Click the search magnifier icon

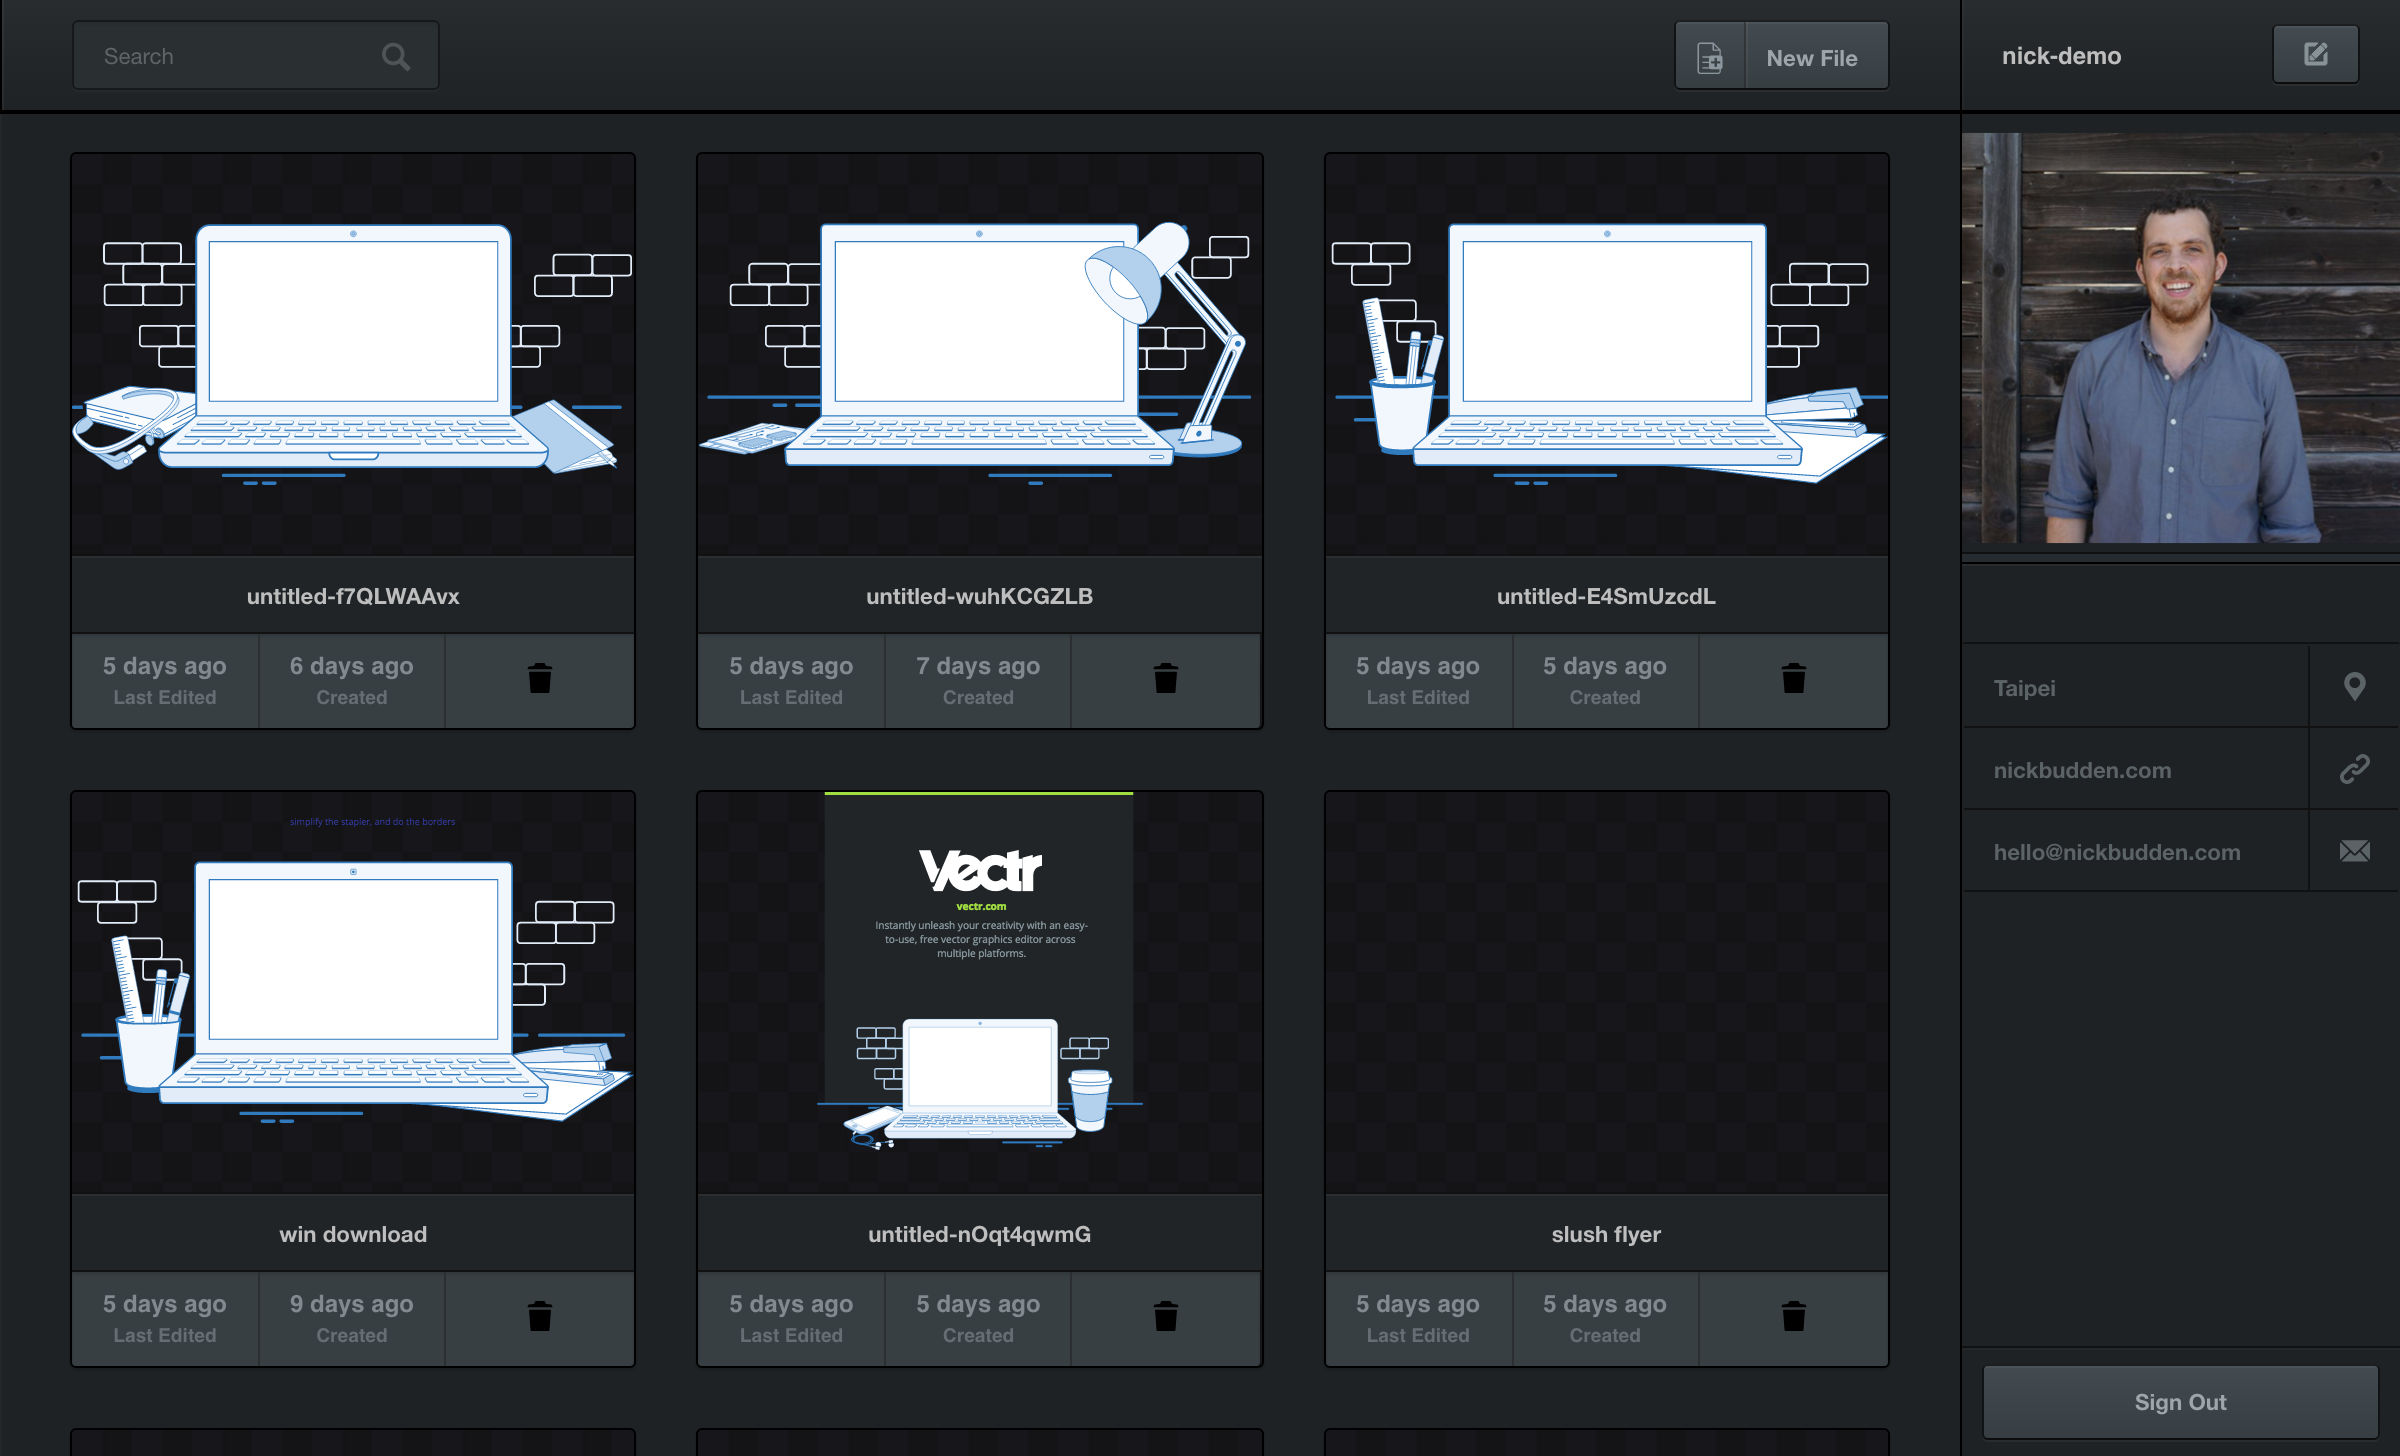tap(396, 57)
